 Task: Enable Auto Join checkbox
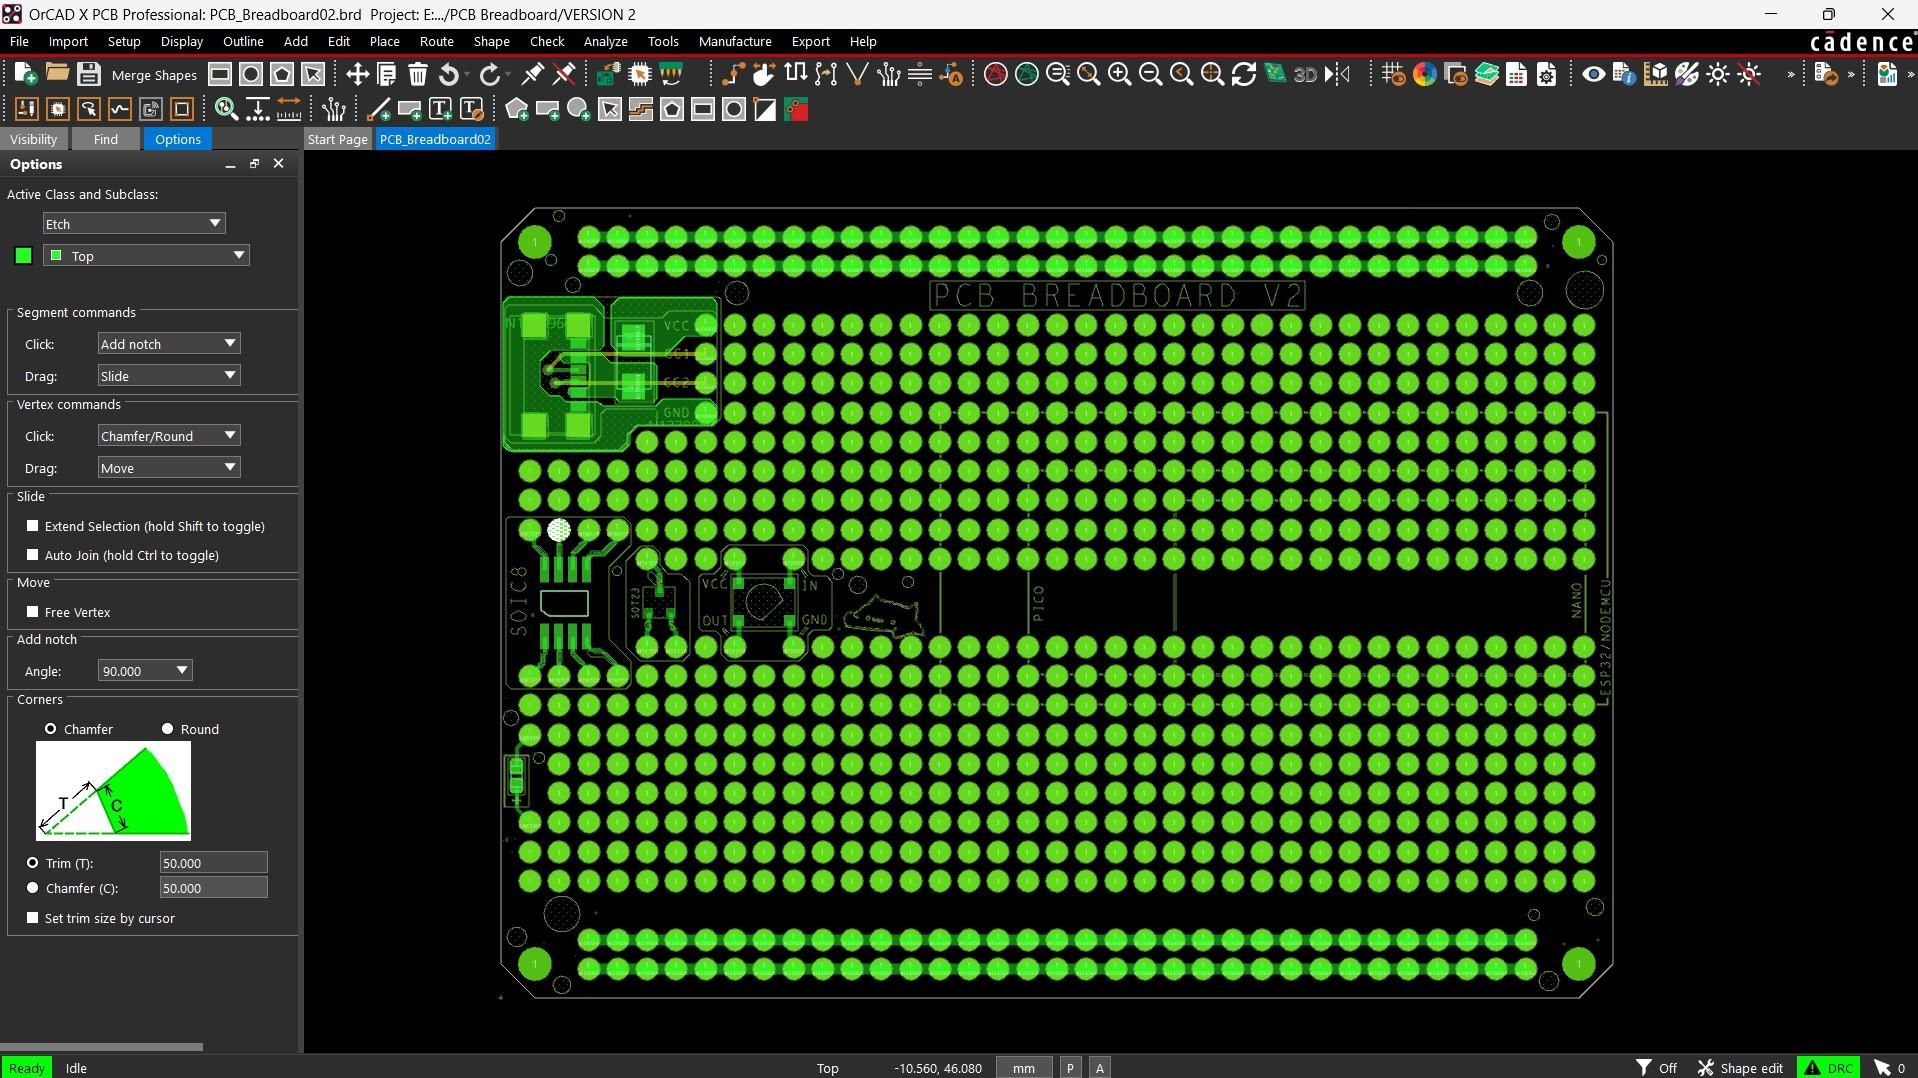pyautogui.click(x=33, y=555)
